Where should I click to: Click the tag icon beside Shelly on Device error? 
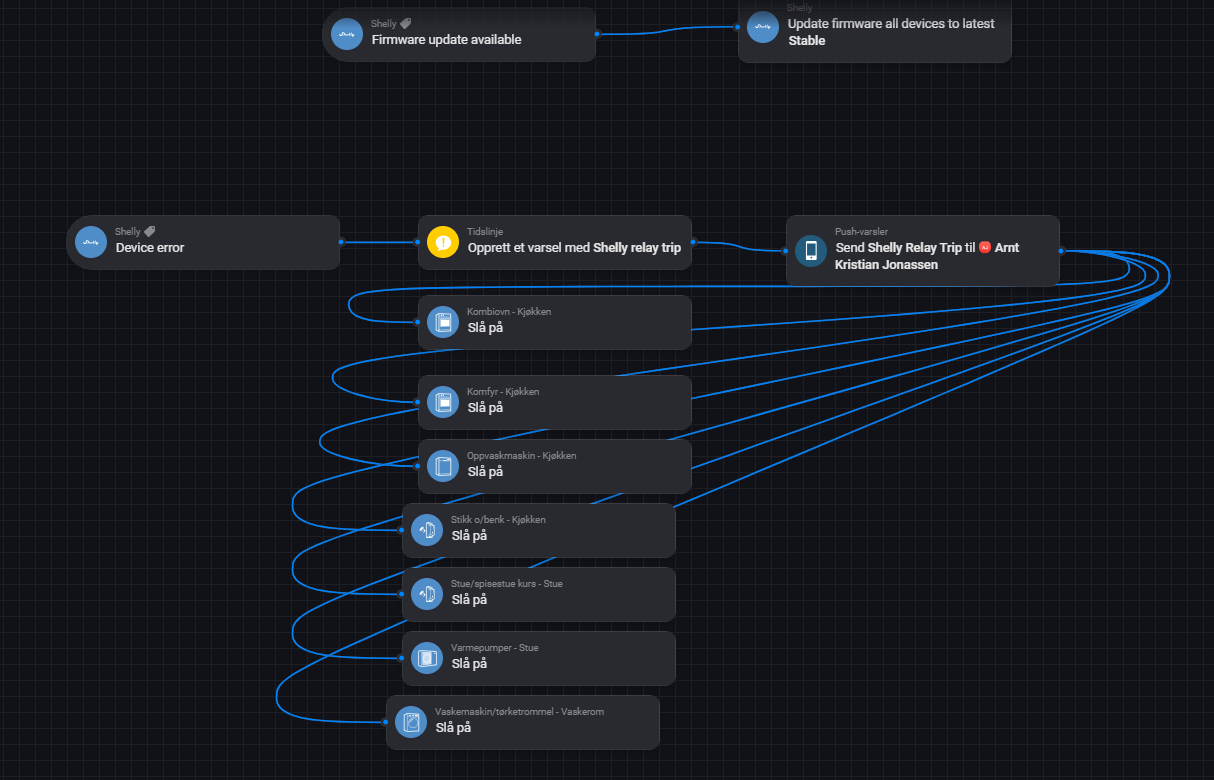click(150, 231)
